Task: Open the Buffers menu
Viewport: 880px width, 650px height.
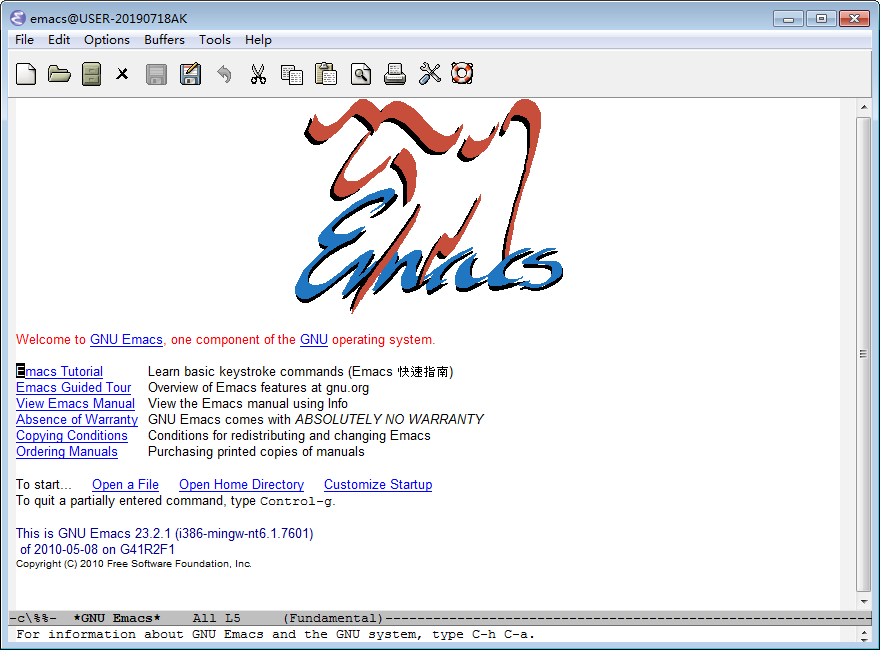Action: pyautogui.click(x=164, y=40)
